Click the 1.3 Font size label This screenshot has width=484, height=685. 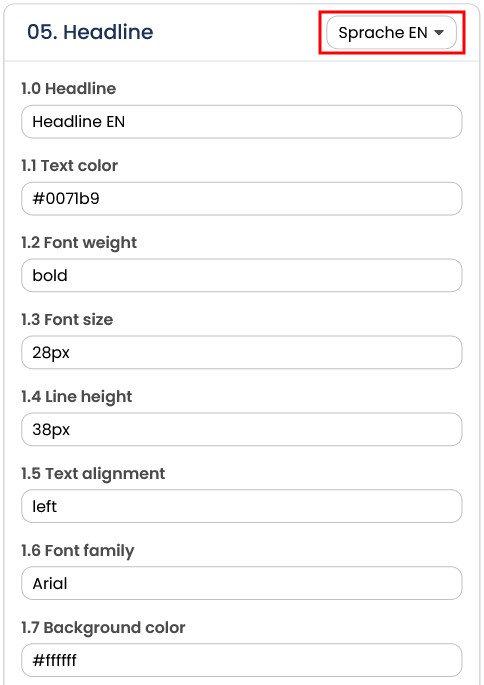click(x=67, y=320)
